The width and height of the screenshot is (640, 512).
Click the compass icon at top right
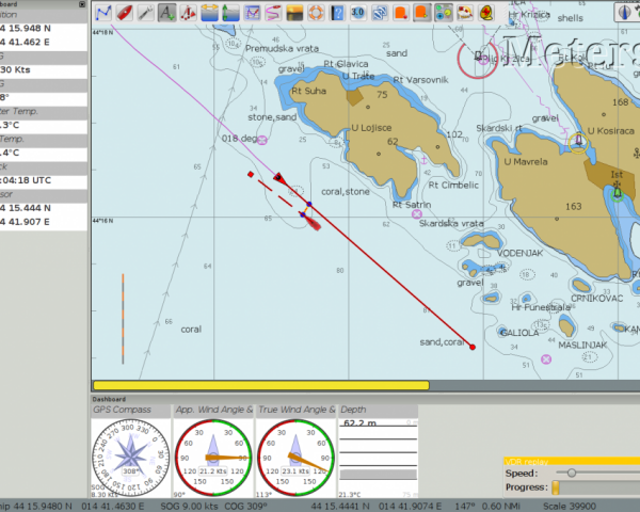(624, 12)
